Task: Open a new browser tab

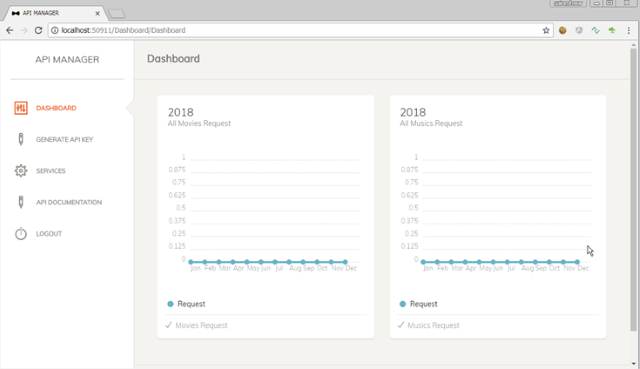Action: click(x=117, y=14)
